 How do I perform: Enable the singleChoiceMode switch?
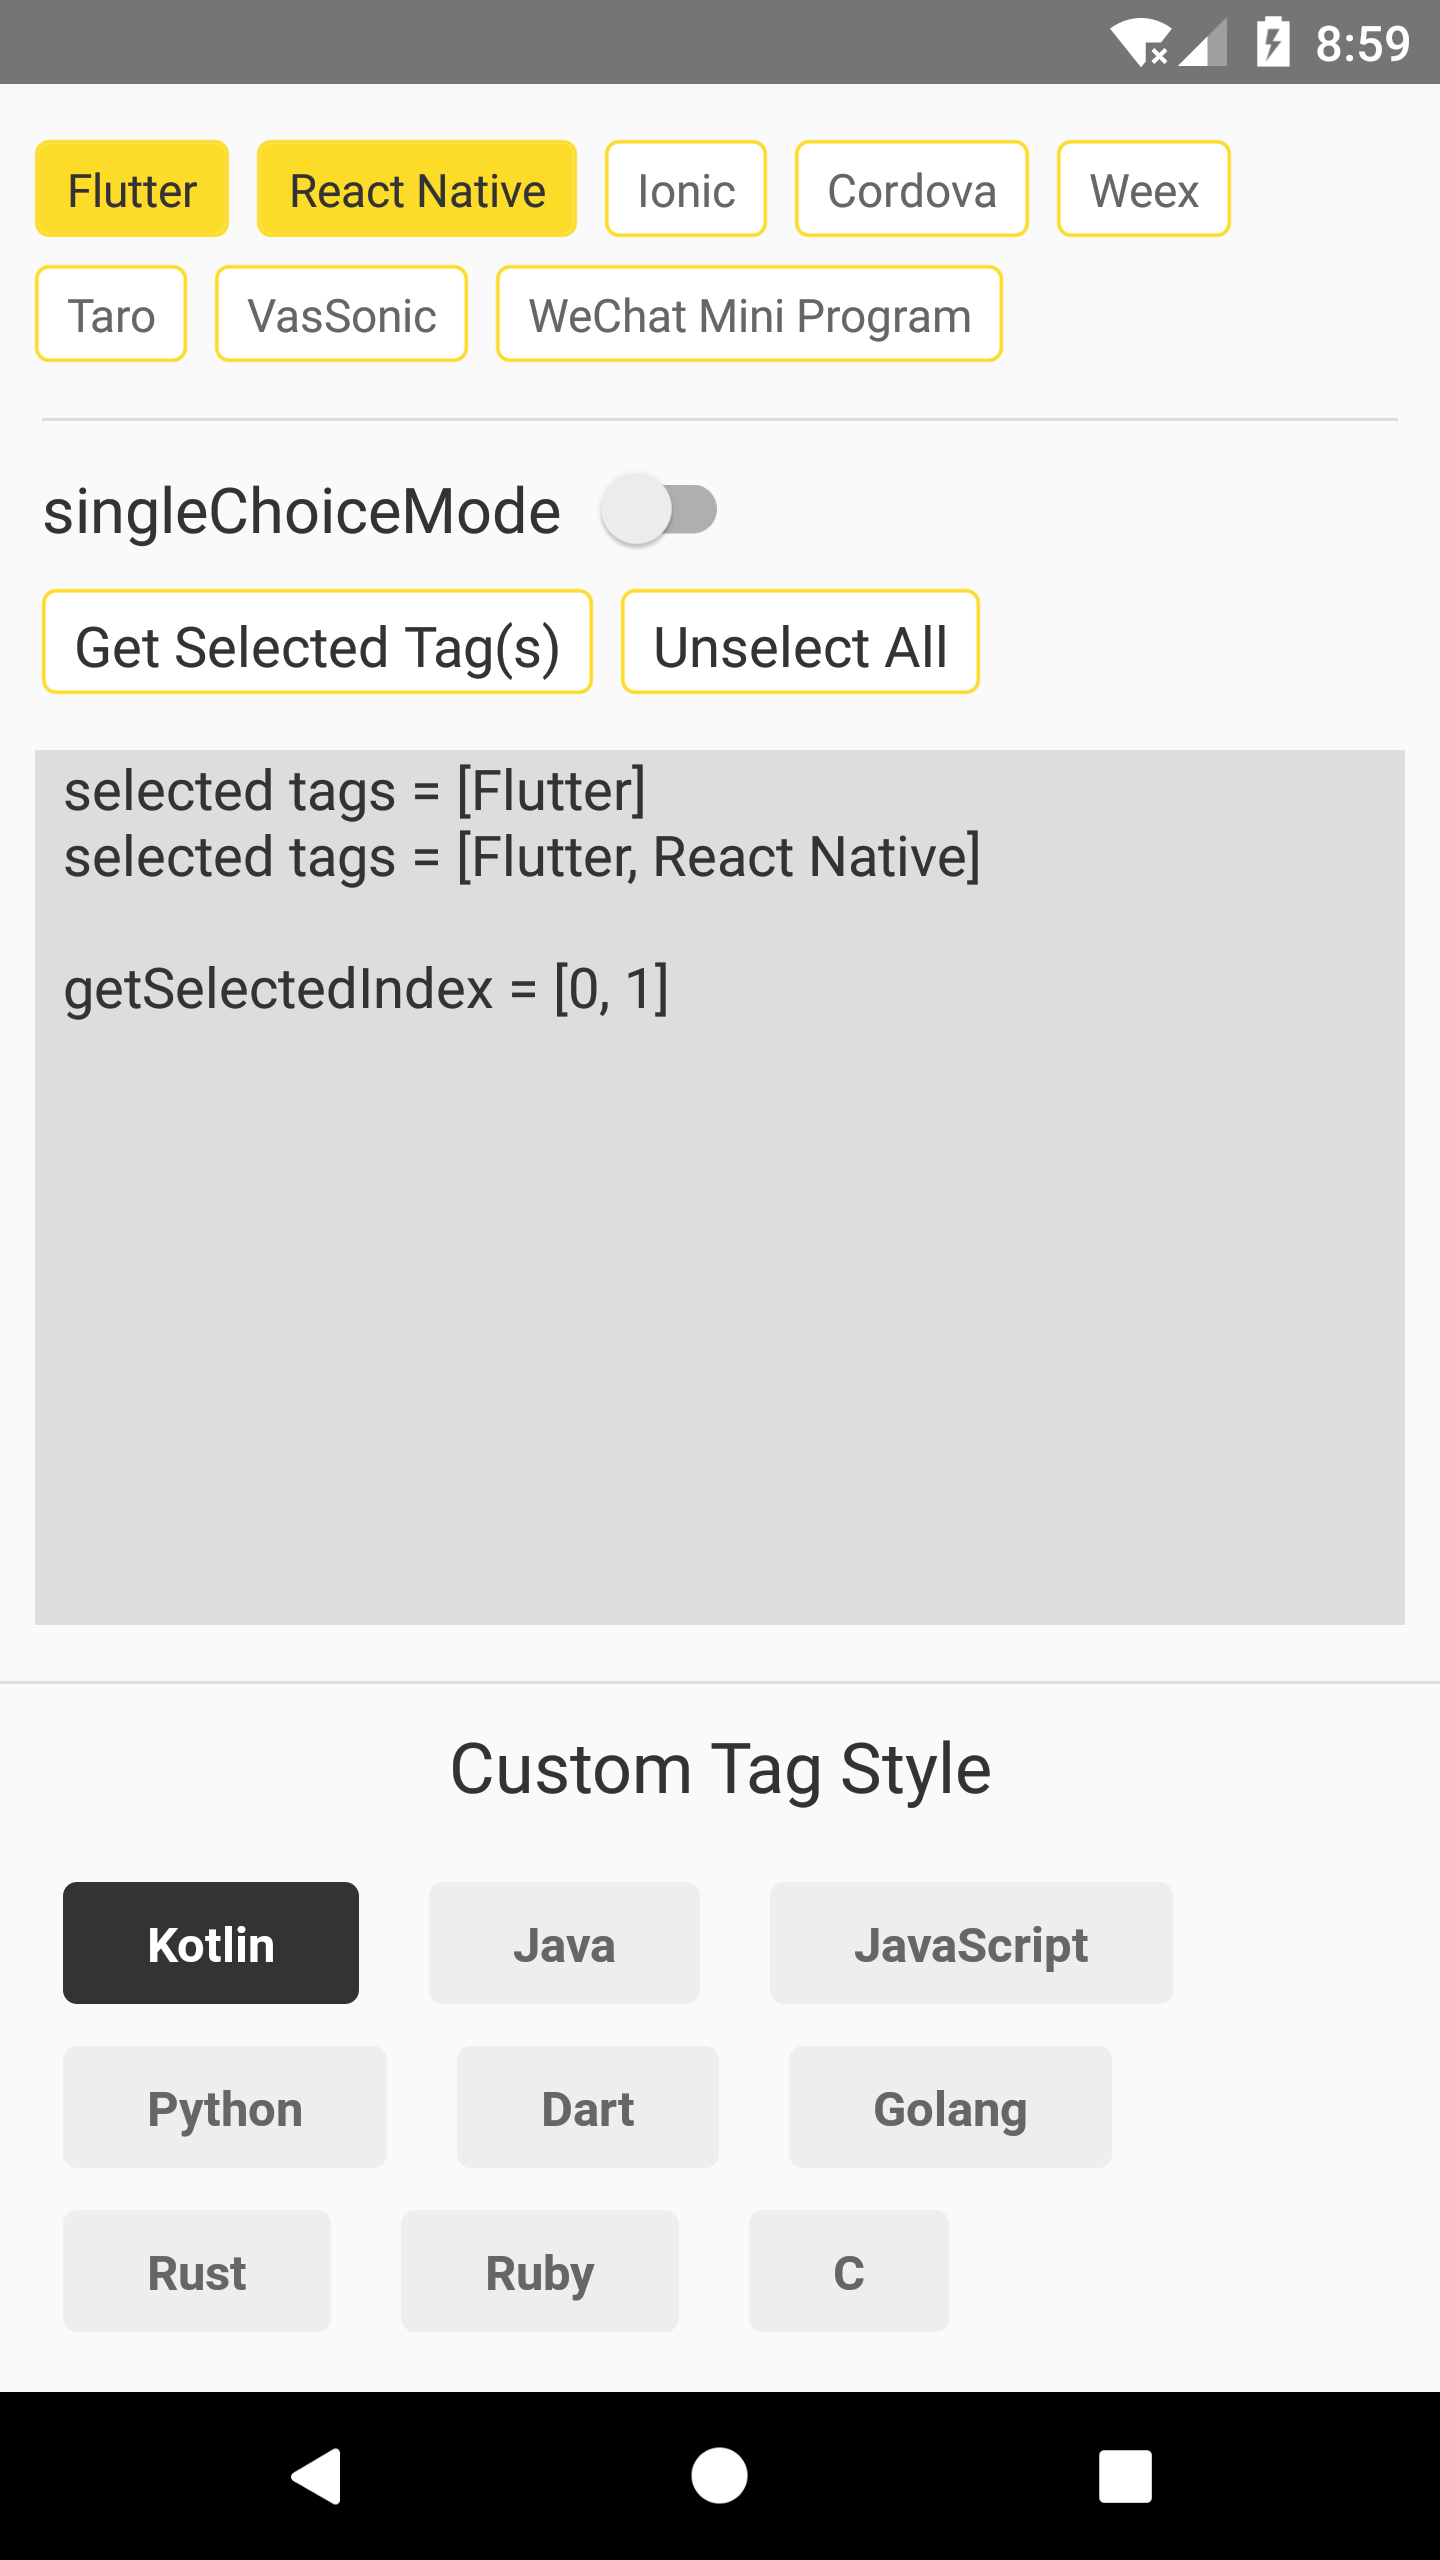659,510
